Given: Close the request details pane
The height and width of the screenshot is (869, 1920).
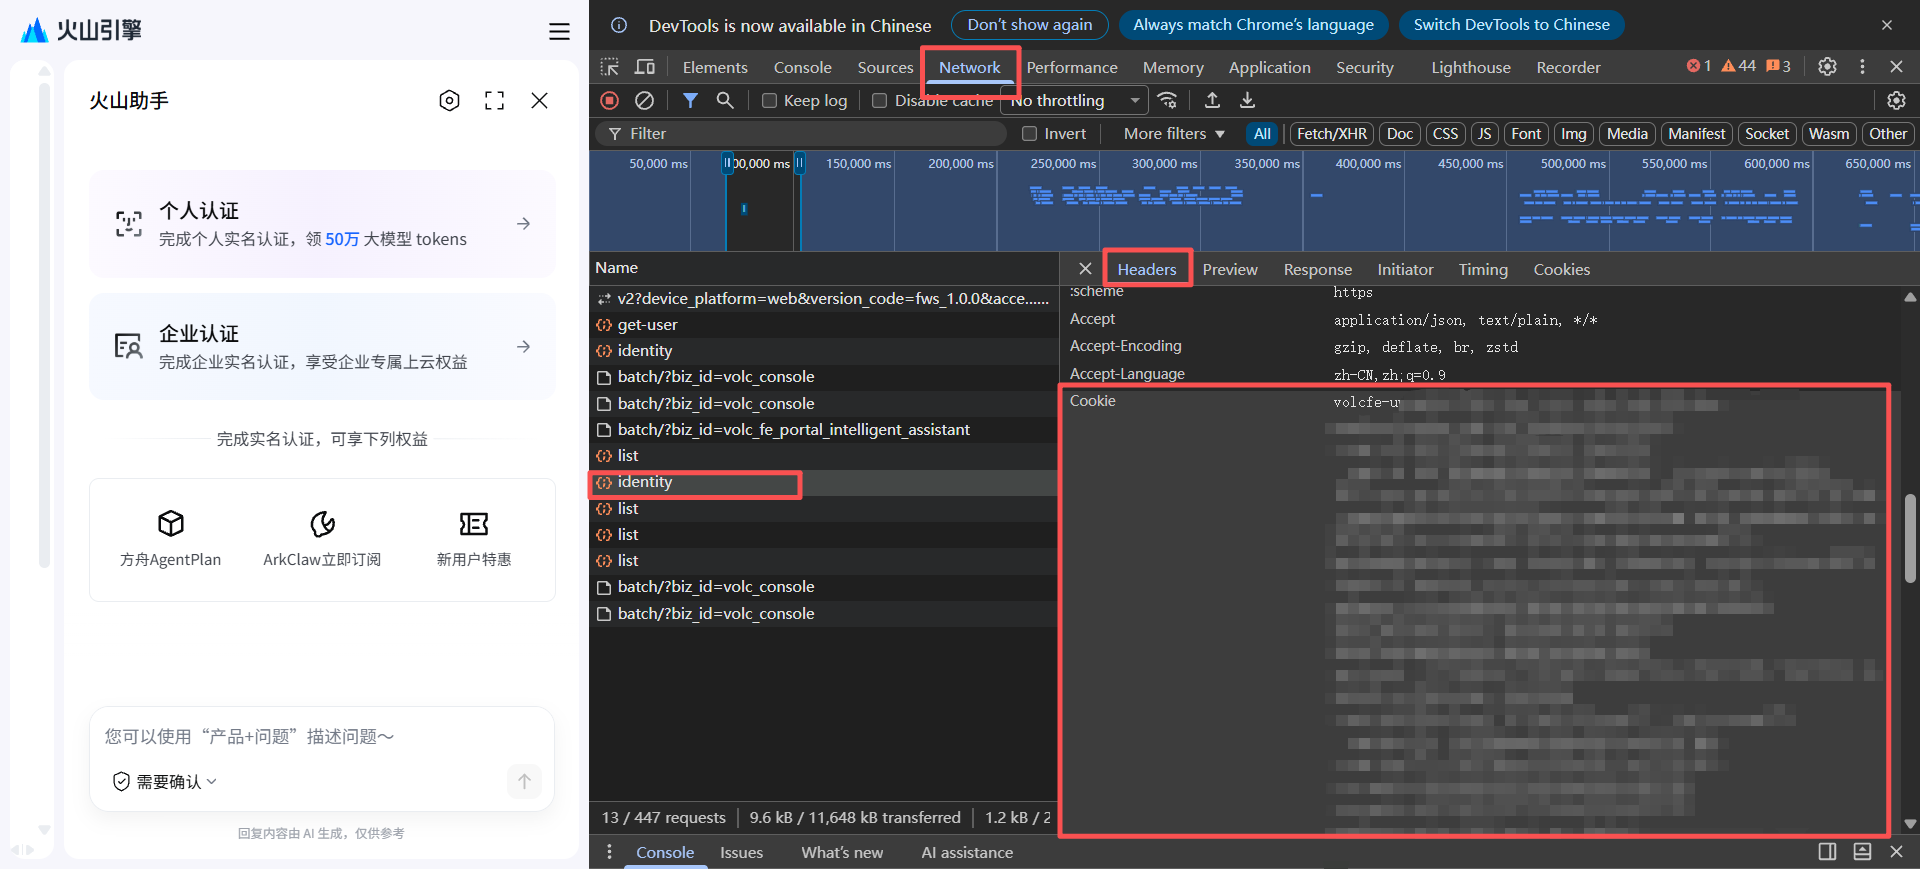Looking at the screenshot, I should (x=1085, y=269).
